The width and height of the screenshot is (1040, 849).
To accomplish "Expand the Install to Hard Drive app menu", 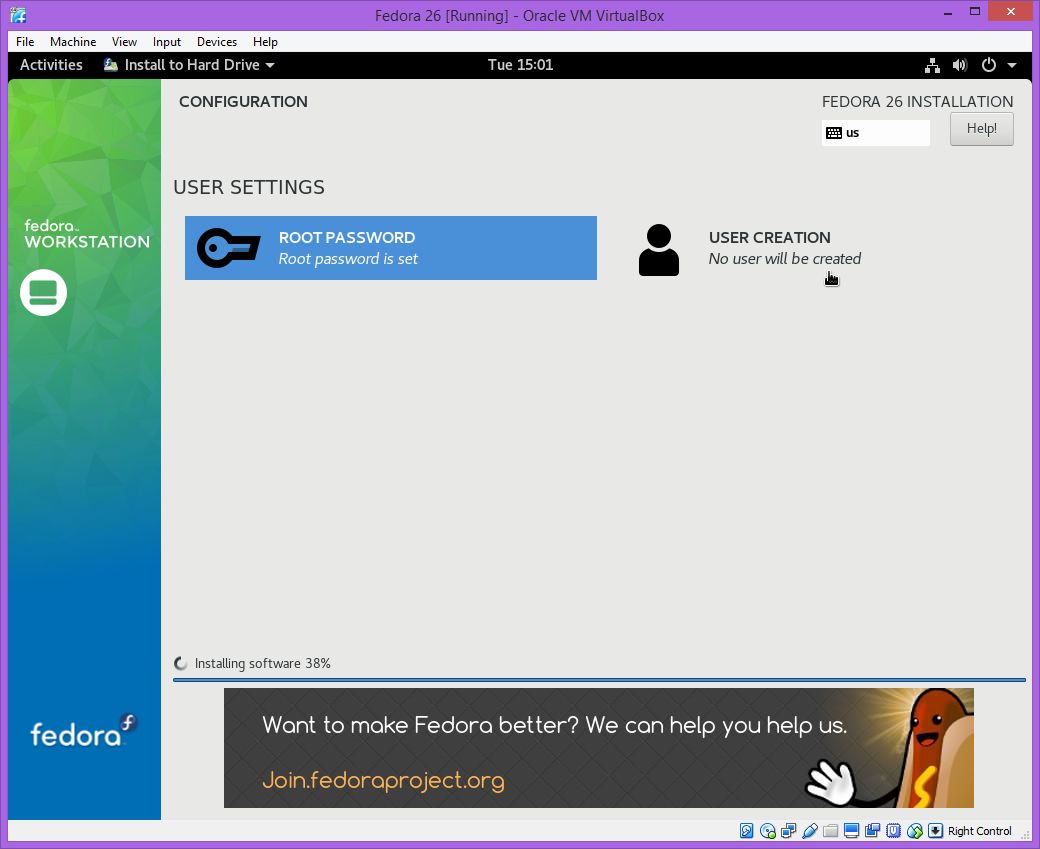I will 189,65.
